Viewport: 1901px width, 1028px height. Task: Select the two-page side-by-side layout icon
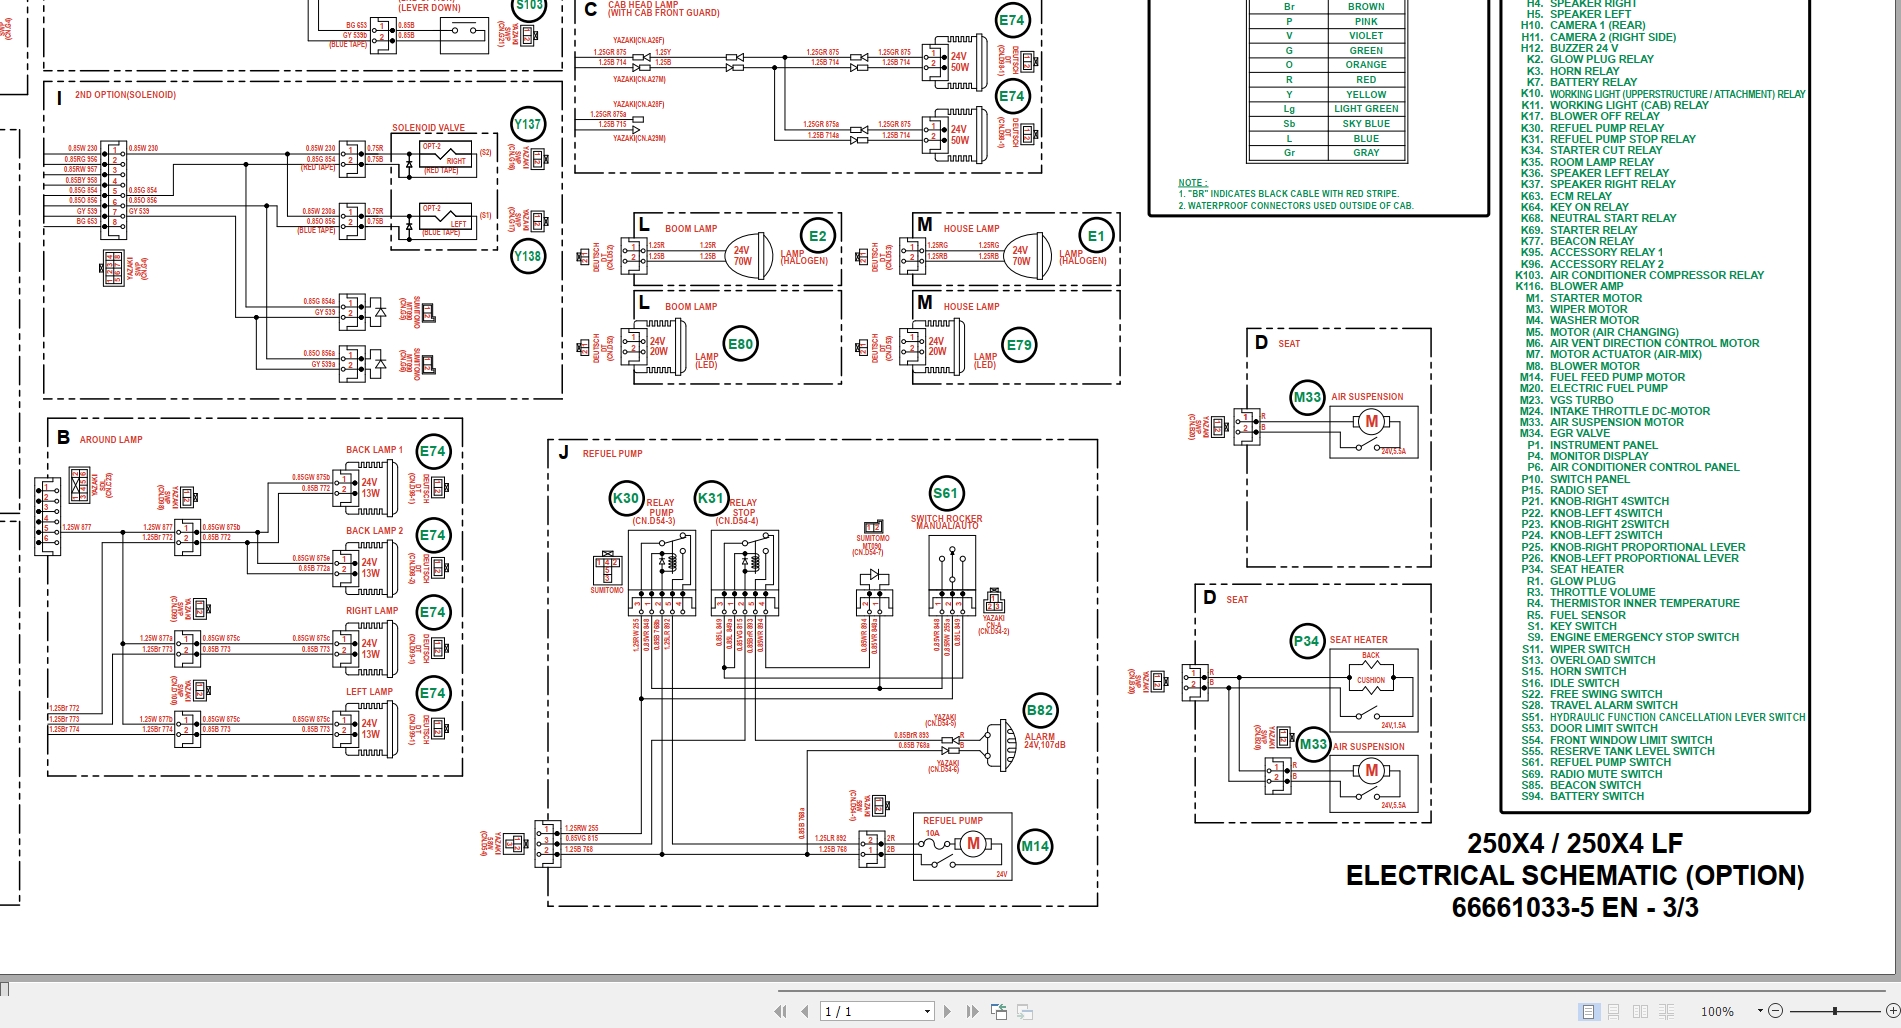coord(1641,1011)
